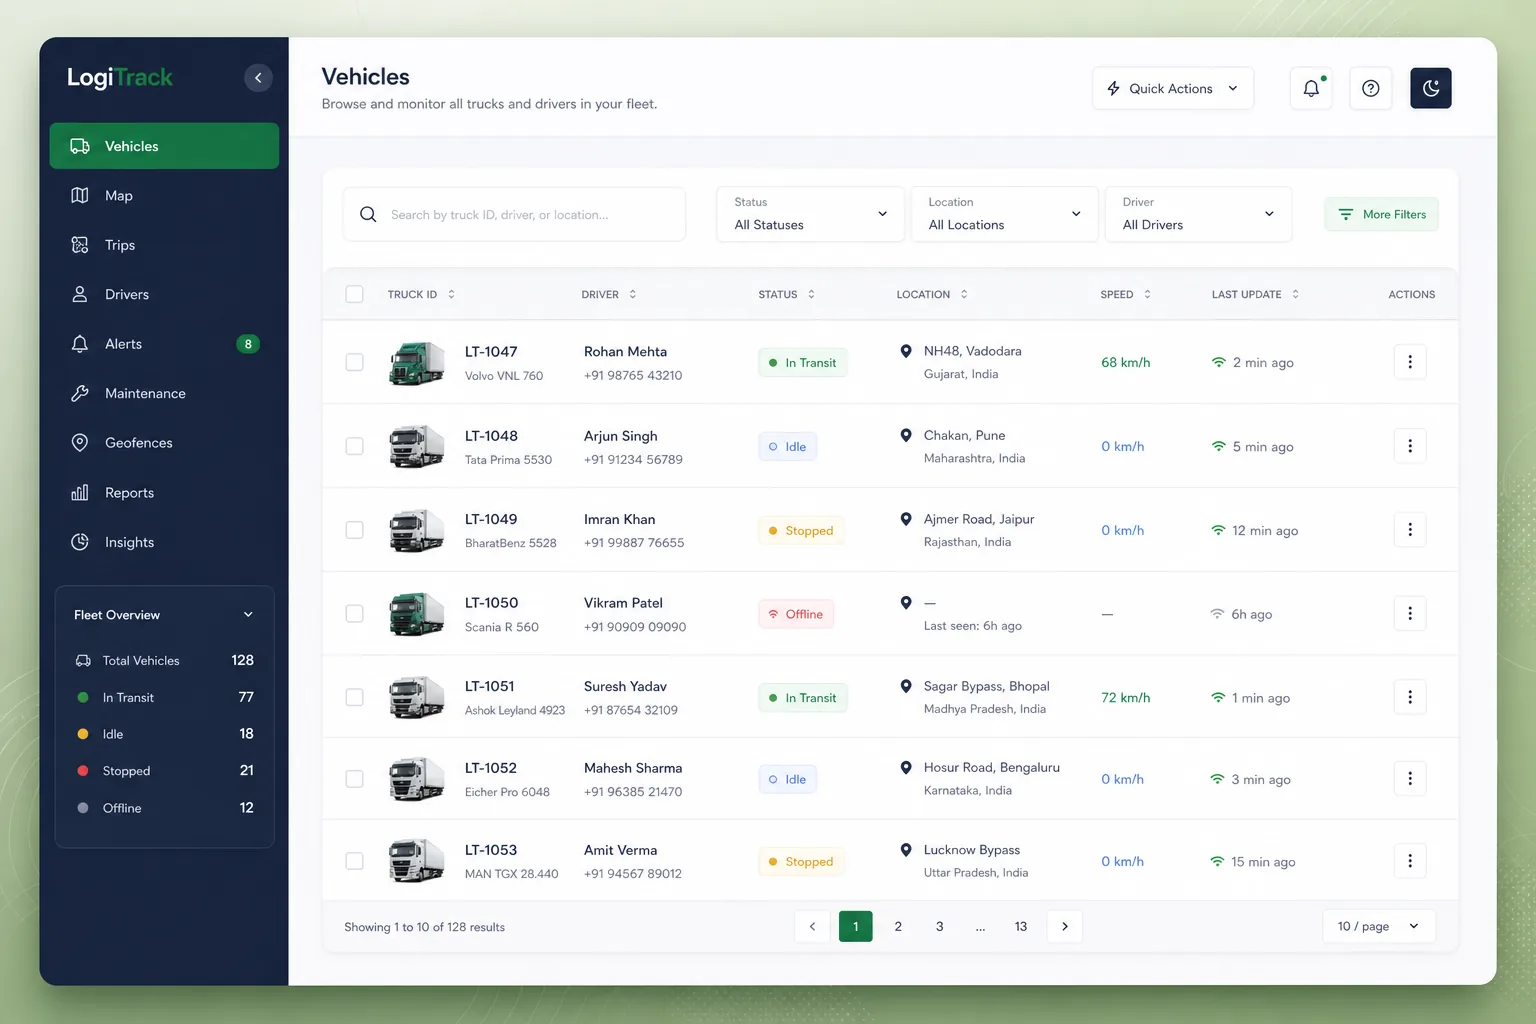Toggle dark mode moon icon
This screenshot has width=1536, height=1024.
click(x=1431, y=88)
